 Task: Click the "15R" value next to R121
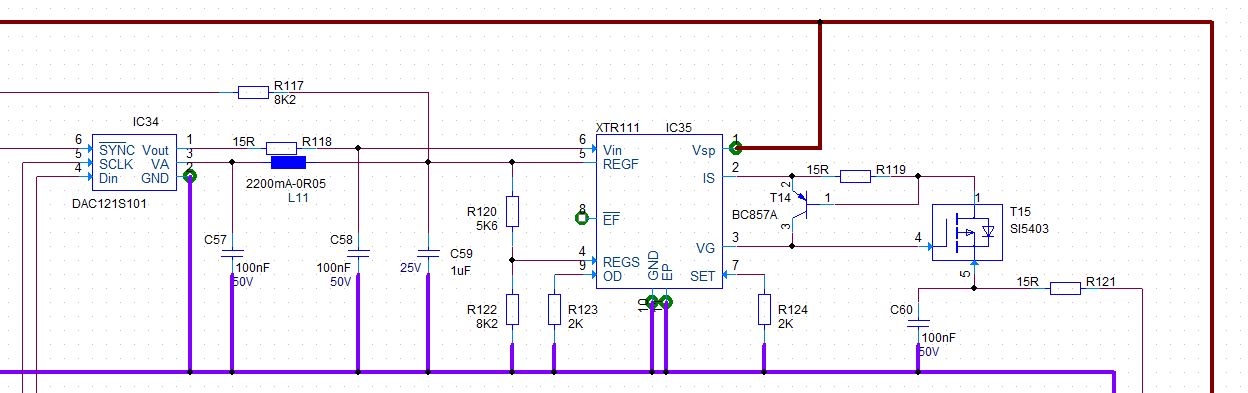point(1027,282)
